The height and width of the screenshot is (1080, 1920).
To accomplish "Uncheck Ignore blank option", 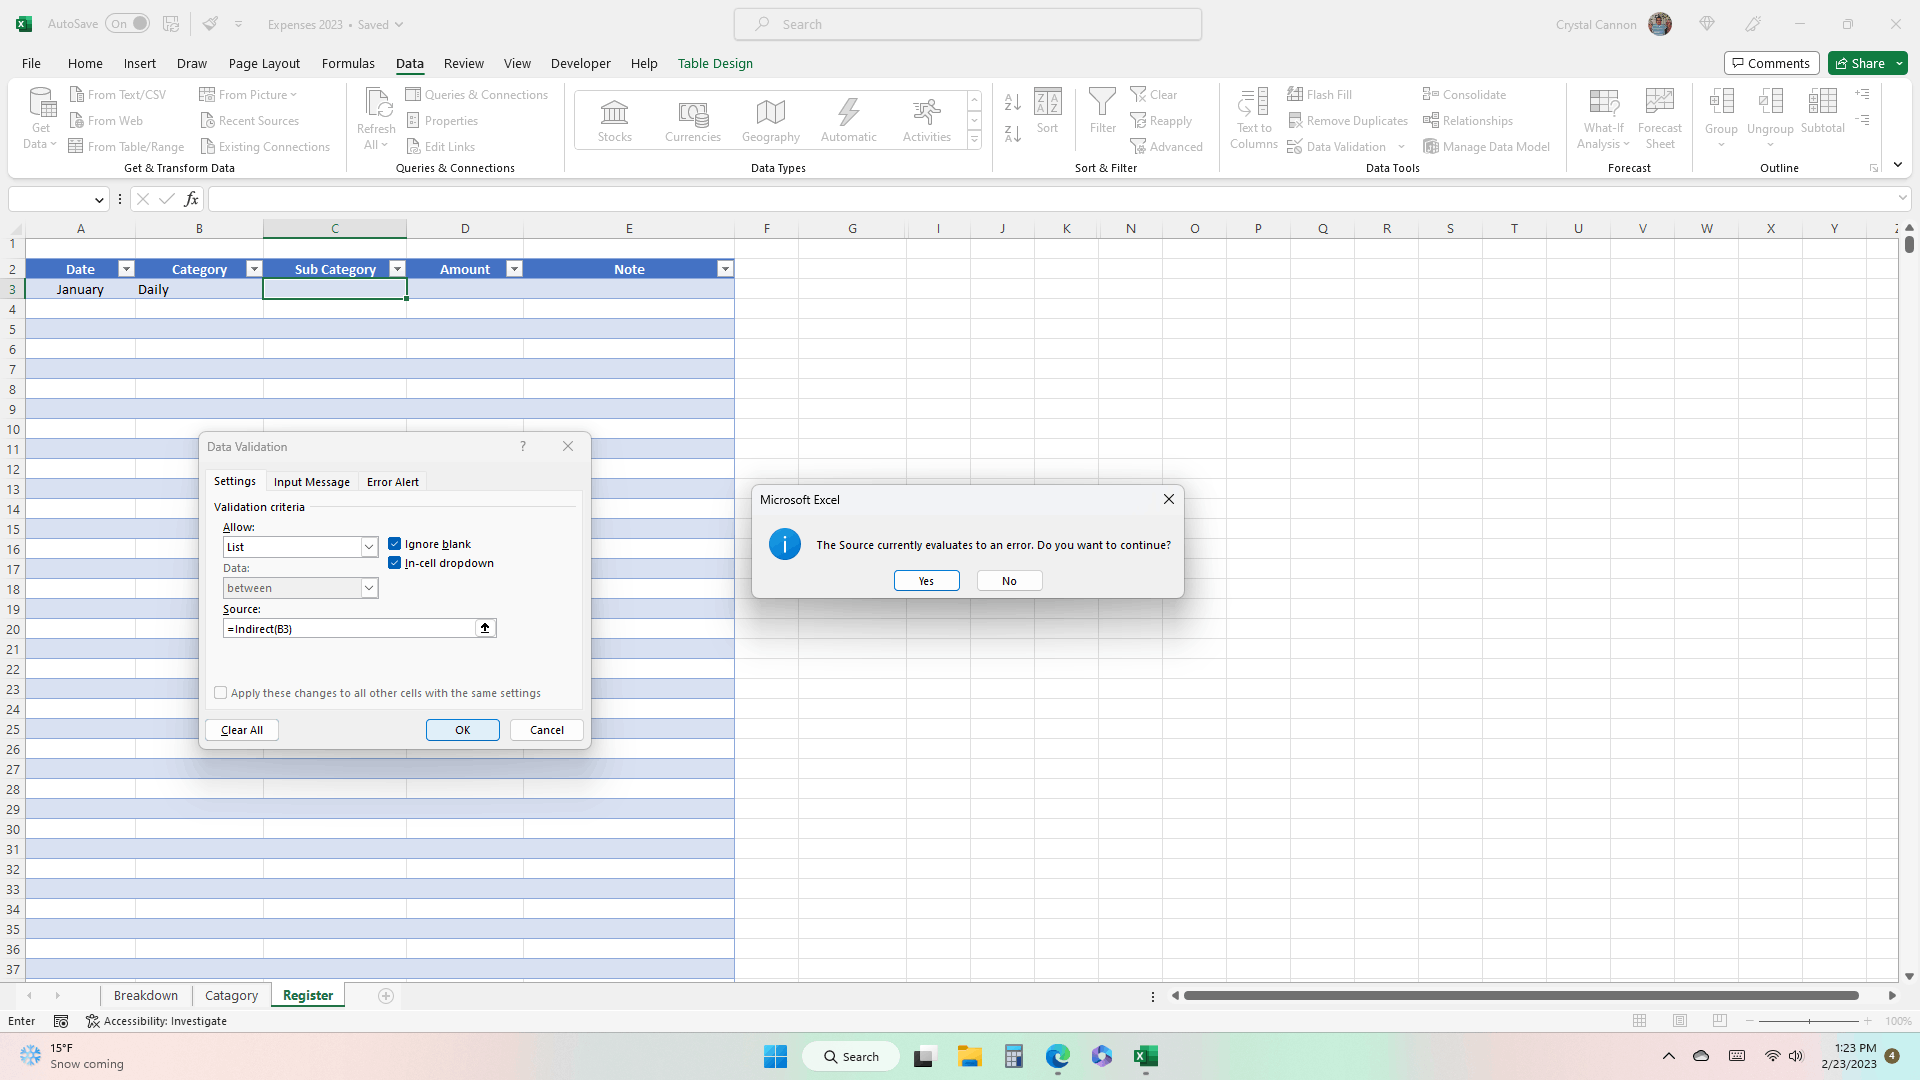I will click(395, 543).
